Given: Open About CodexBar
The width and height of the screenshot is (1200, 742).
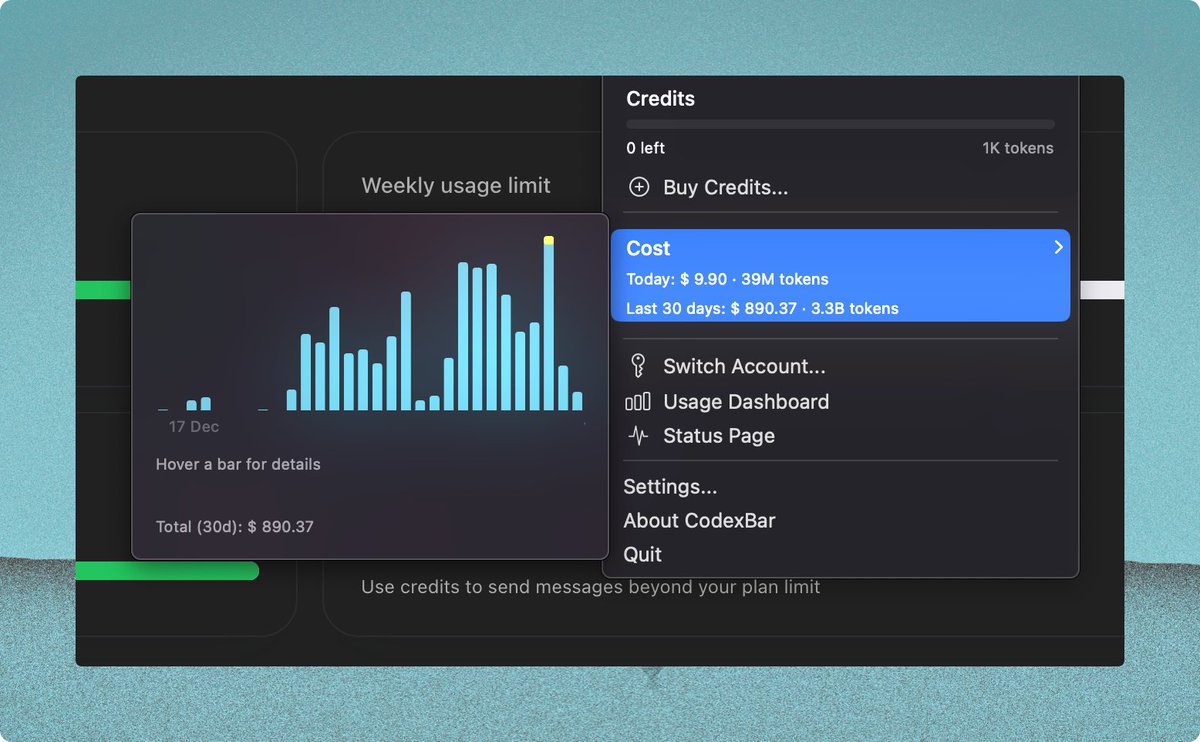Looking at the screenshot, I should point(699,520).
